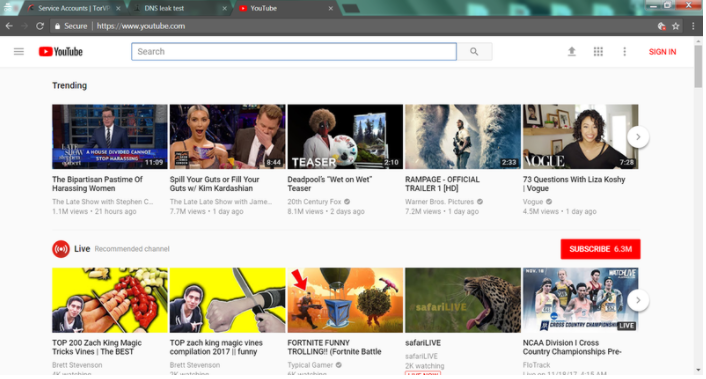Open title TOP 200 Zach King Magic Tricks

tap(97, 347)
